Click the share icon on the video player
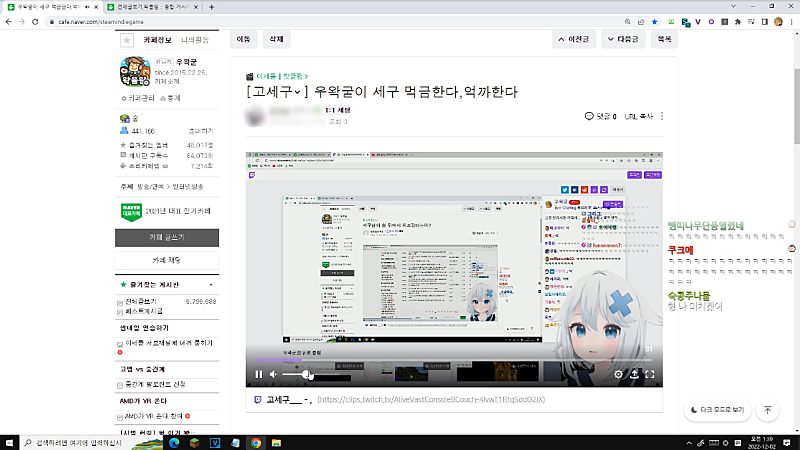 click(x=634, y=374)
